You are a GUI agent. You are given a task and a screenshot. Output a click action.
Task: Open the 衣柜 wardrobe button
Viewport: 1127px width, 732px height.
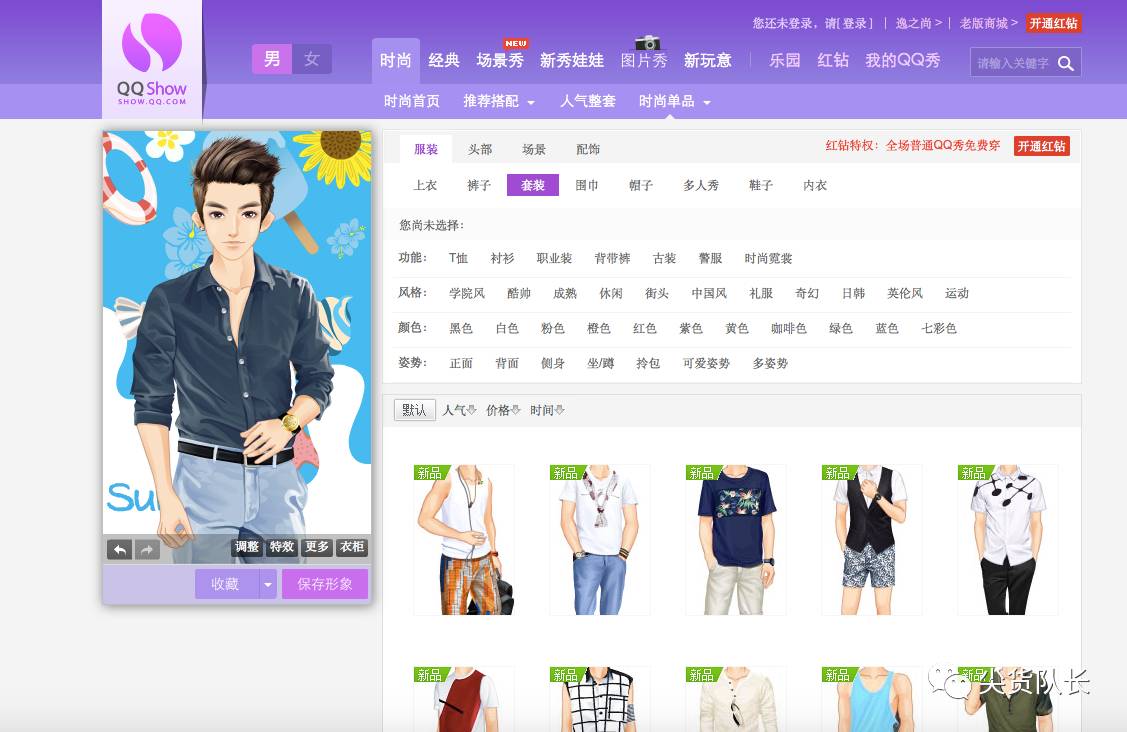352,547
